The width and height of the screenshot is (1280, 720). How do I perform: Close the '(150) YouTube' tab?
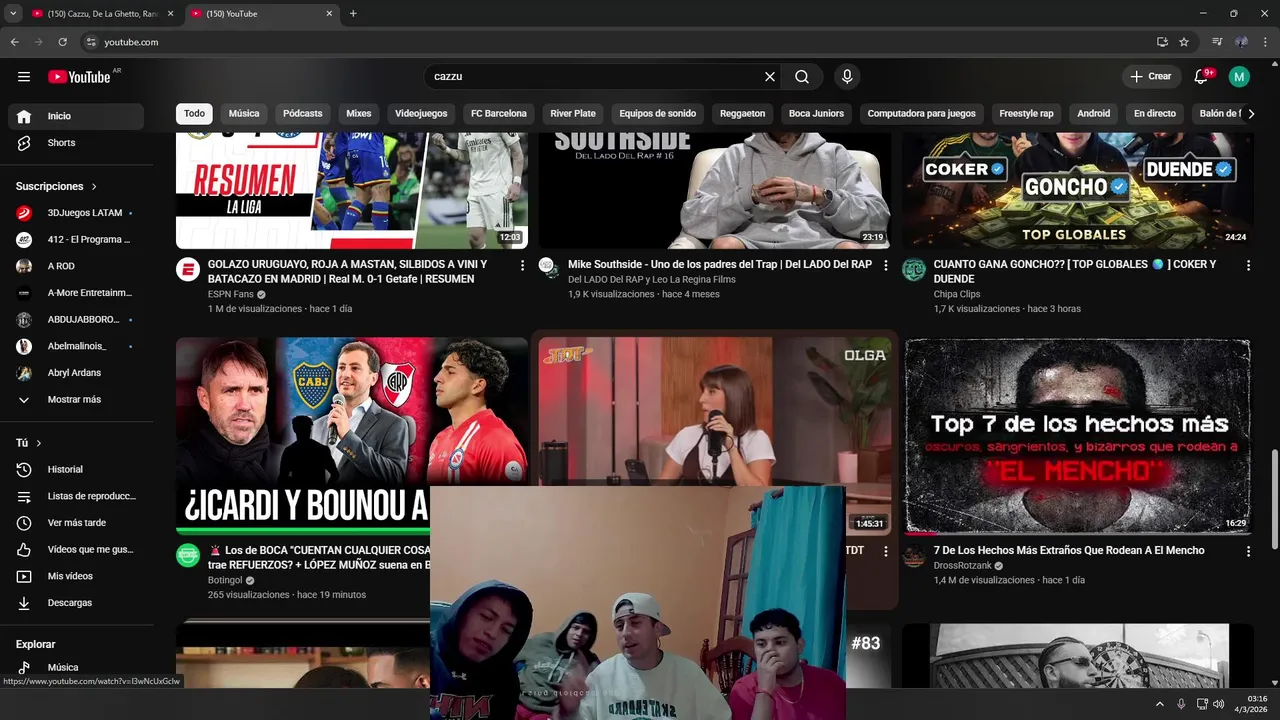(x=329, y=14)
